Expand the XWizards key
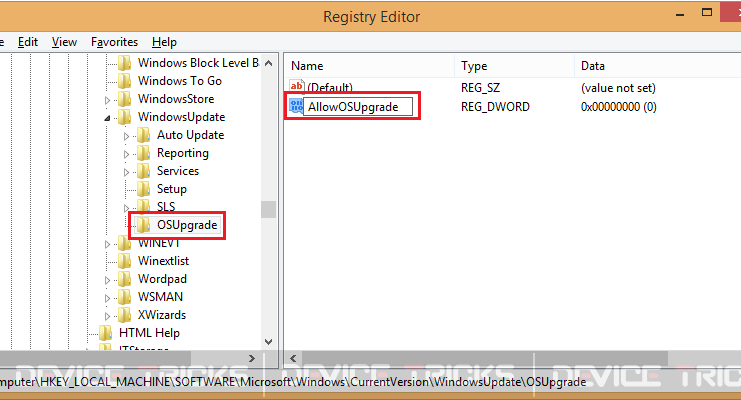741x400 pixels. (107, 316)
